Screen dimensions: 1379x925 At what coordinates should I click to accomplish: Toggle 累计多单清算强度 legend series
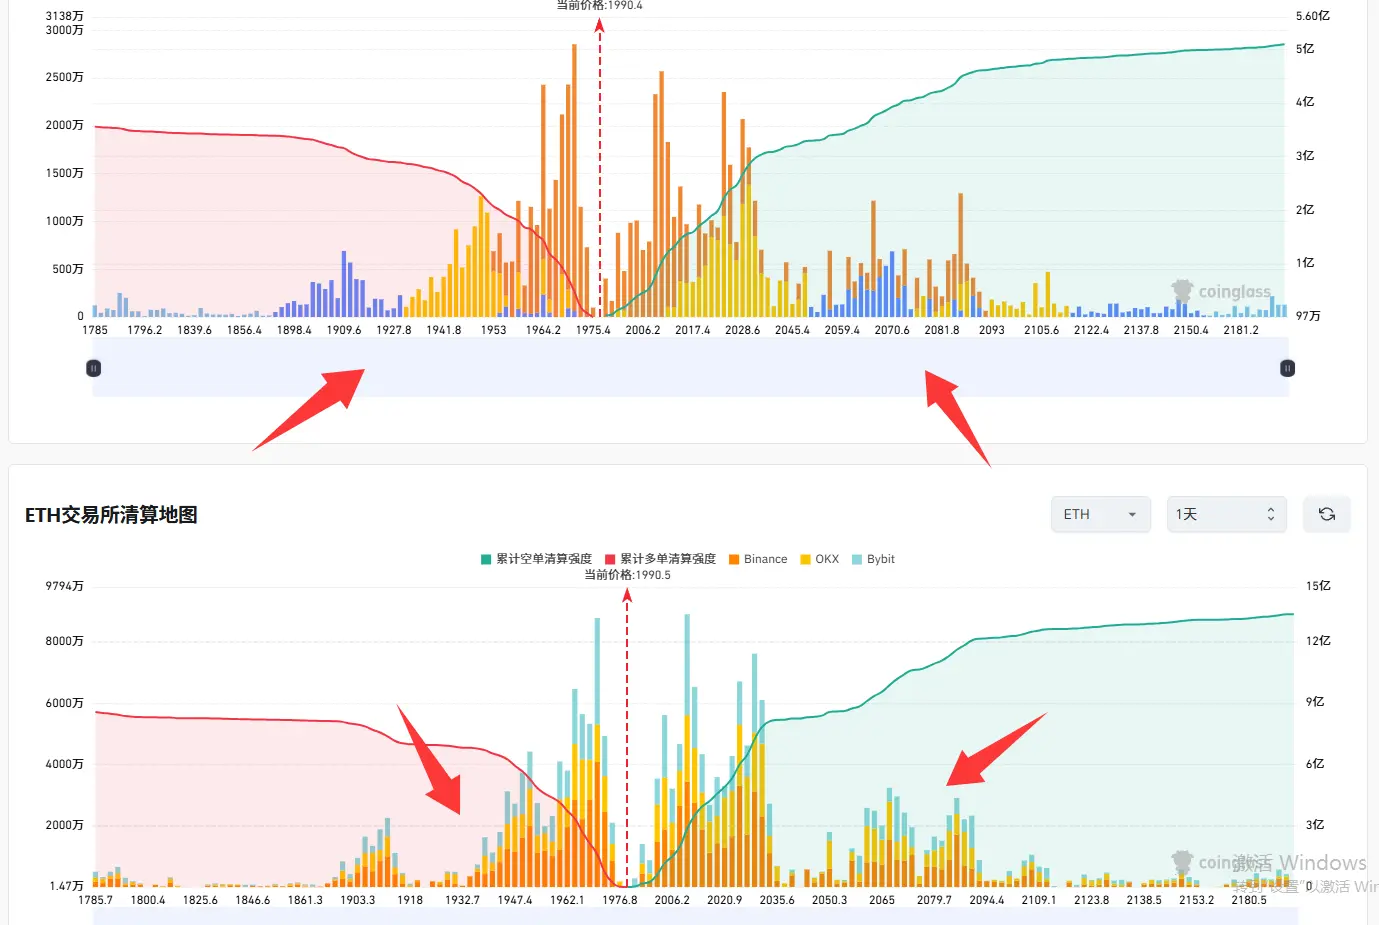[x=661, y=559]
